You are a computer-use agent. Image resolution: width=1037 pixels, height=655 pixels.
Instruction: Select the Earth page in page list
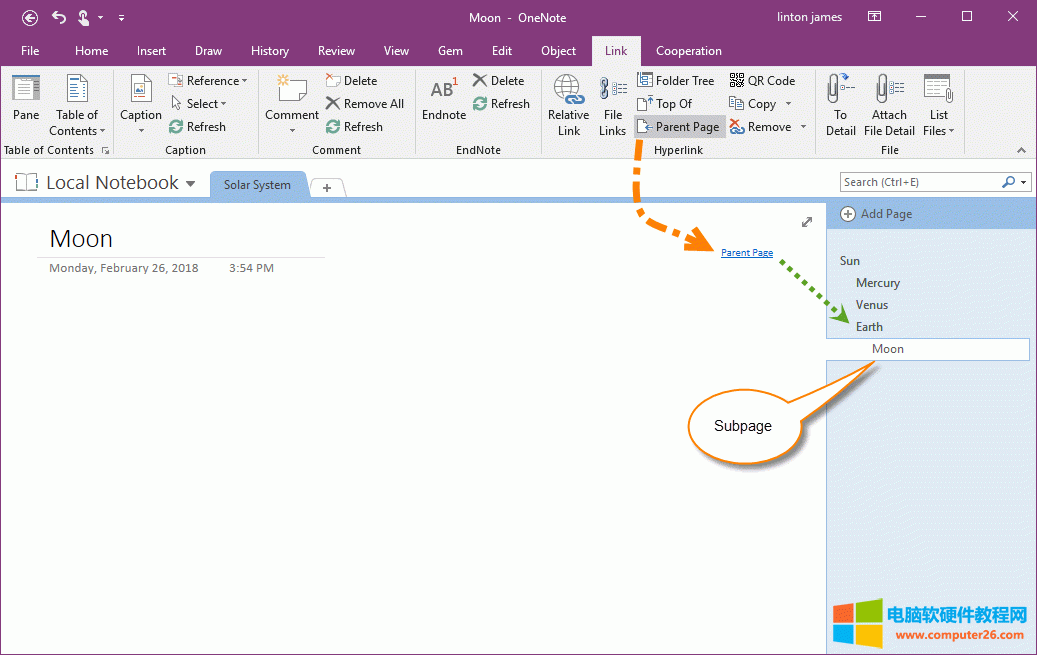coord(869,327)
